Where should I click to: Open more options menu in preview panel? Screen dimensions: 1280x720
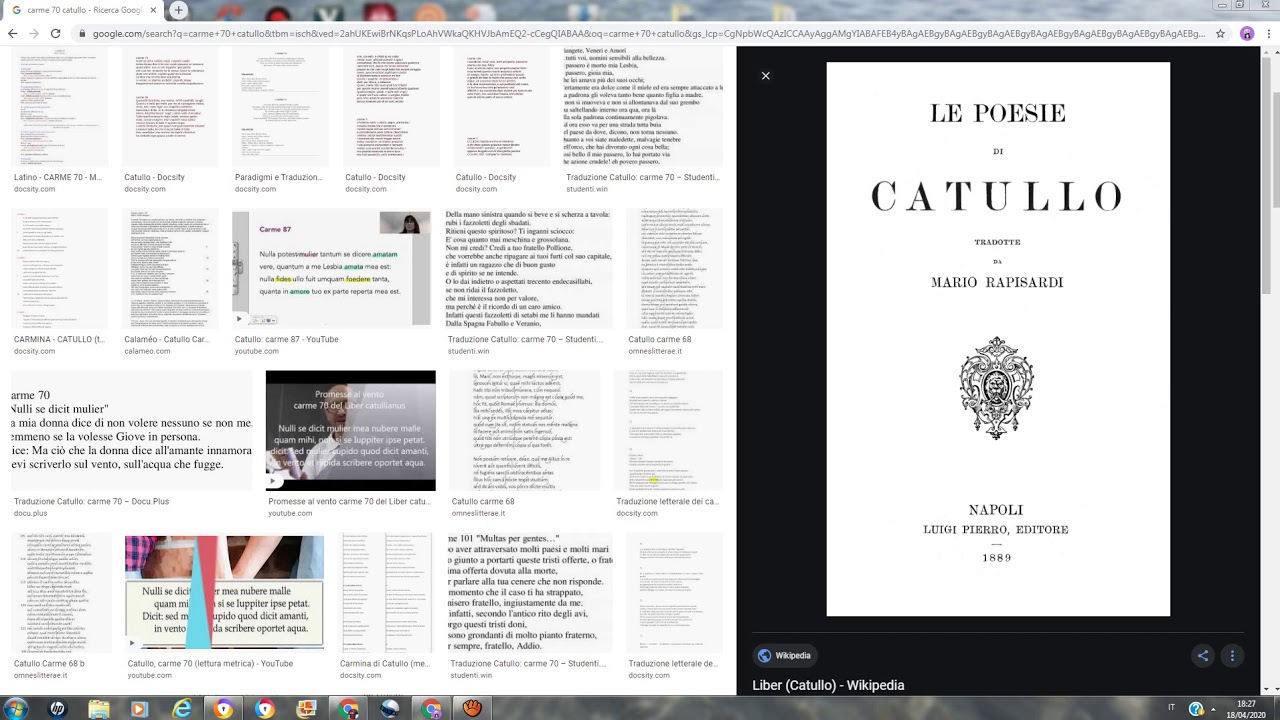click(x=1232, y=656)
